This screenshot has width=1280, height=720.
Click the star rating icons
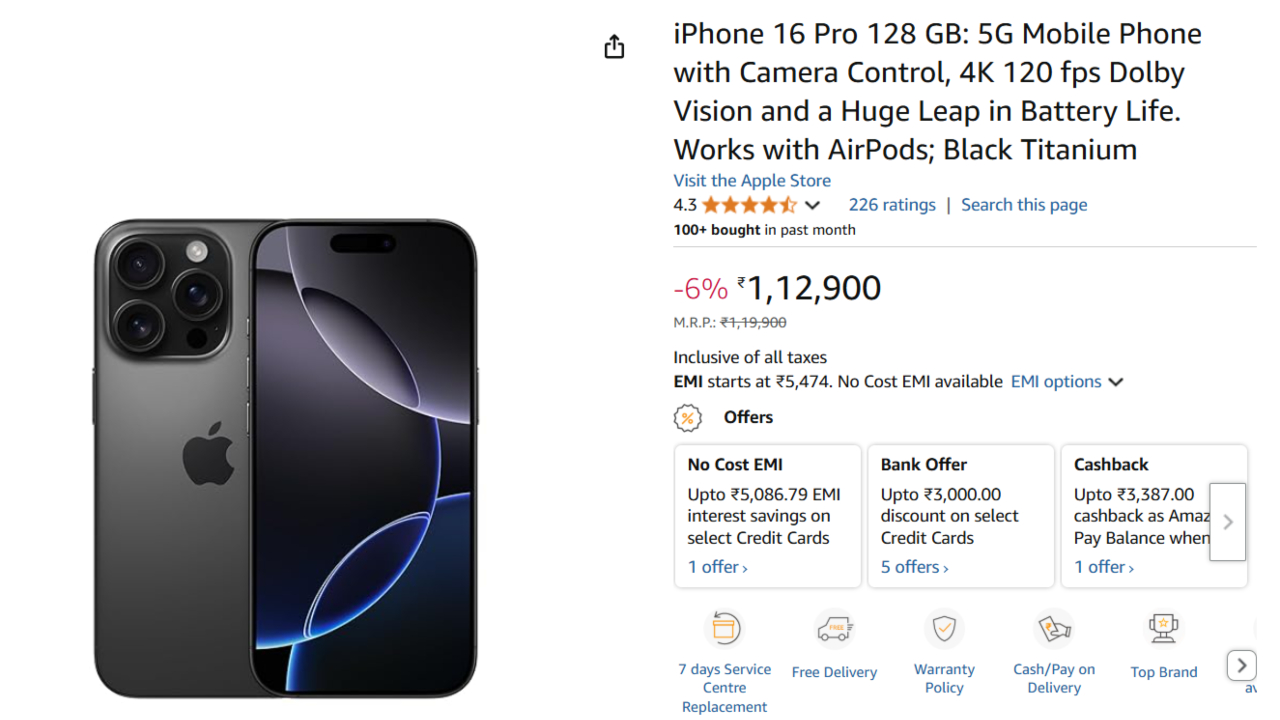click(749, 205)
